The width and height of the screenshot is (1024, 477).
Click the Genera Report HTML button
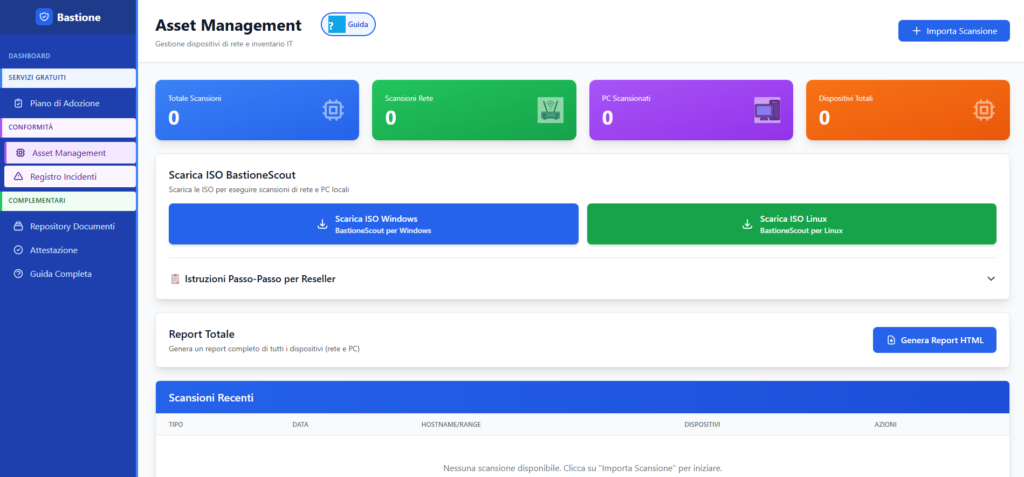click(934, 340)
